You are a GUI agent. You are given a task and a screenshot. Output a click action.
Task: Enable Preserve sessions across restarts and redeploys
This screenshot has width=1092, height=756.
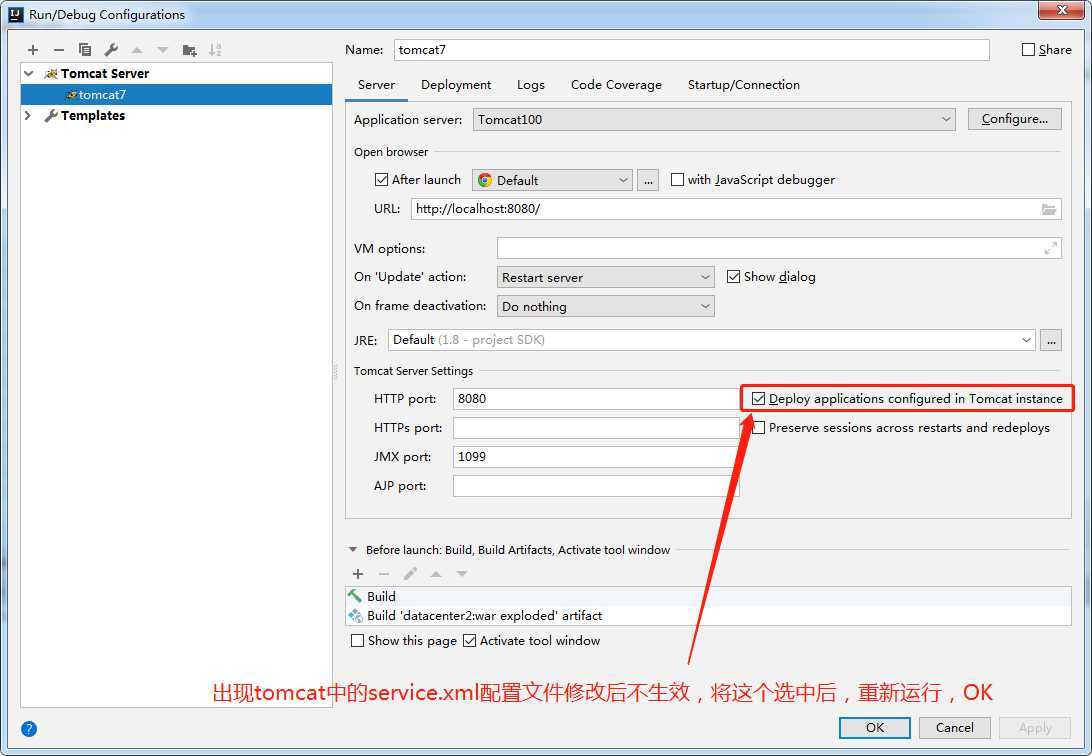pos(758,427)
